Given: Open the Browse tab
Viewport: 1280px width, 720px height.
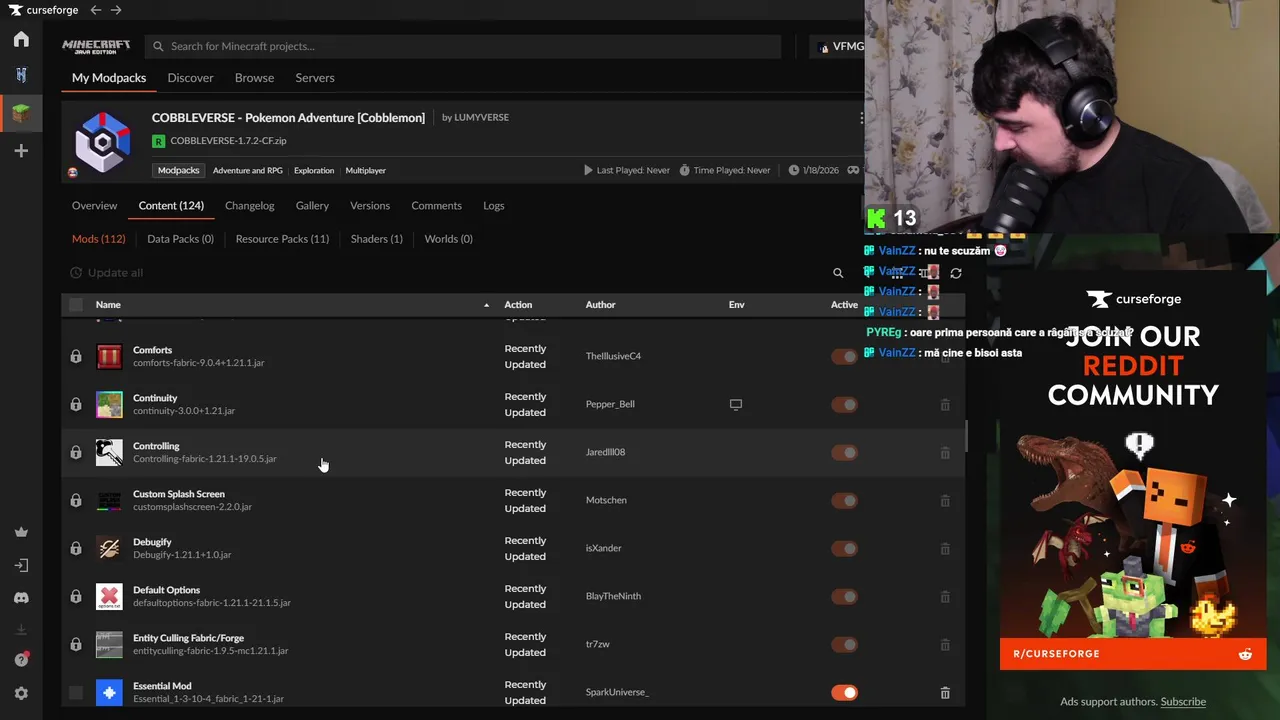Looking at the screenshot, I should pyautogui.click(x=254, y=78).
